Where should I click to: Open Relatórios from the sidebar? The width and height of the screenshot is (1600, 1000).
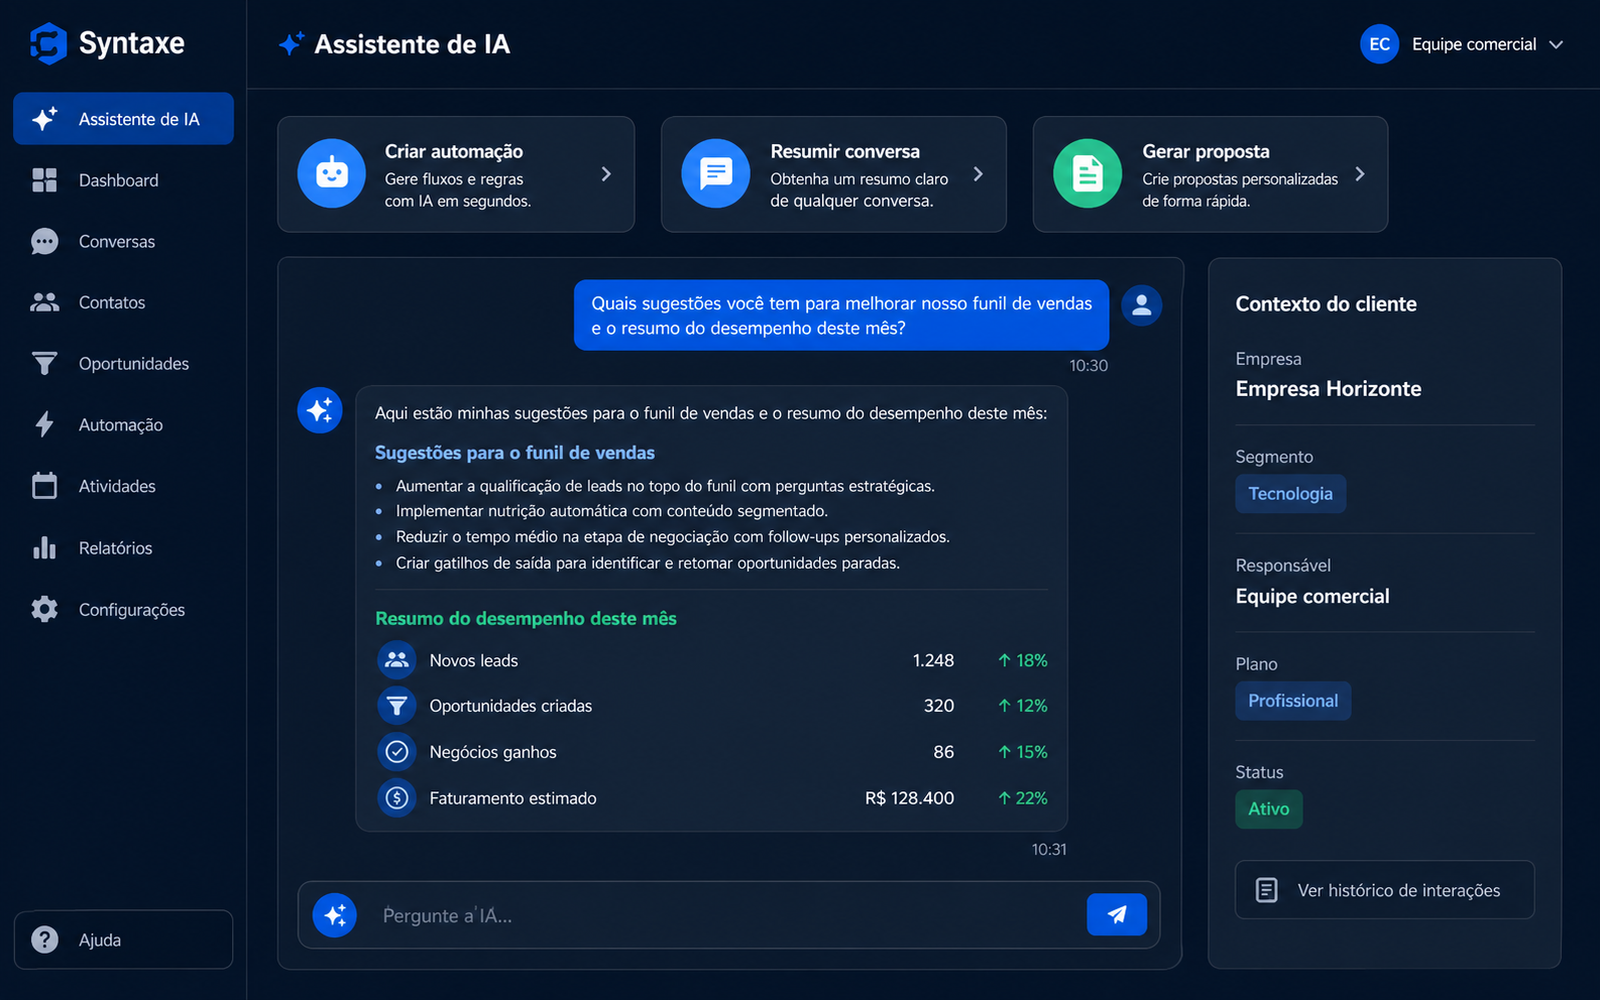click(123, 547)
